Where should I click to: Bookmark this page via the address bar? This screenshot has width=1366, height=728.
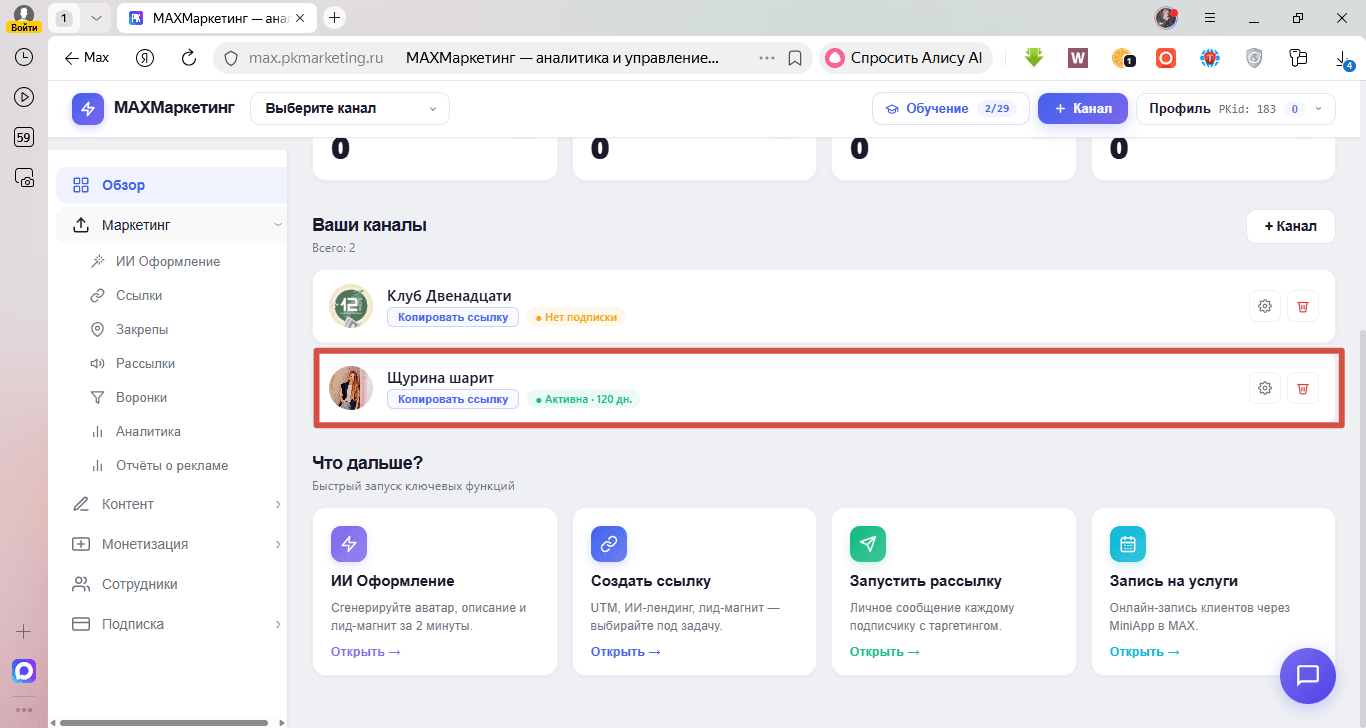click(795, 58)
